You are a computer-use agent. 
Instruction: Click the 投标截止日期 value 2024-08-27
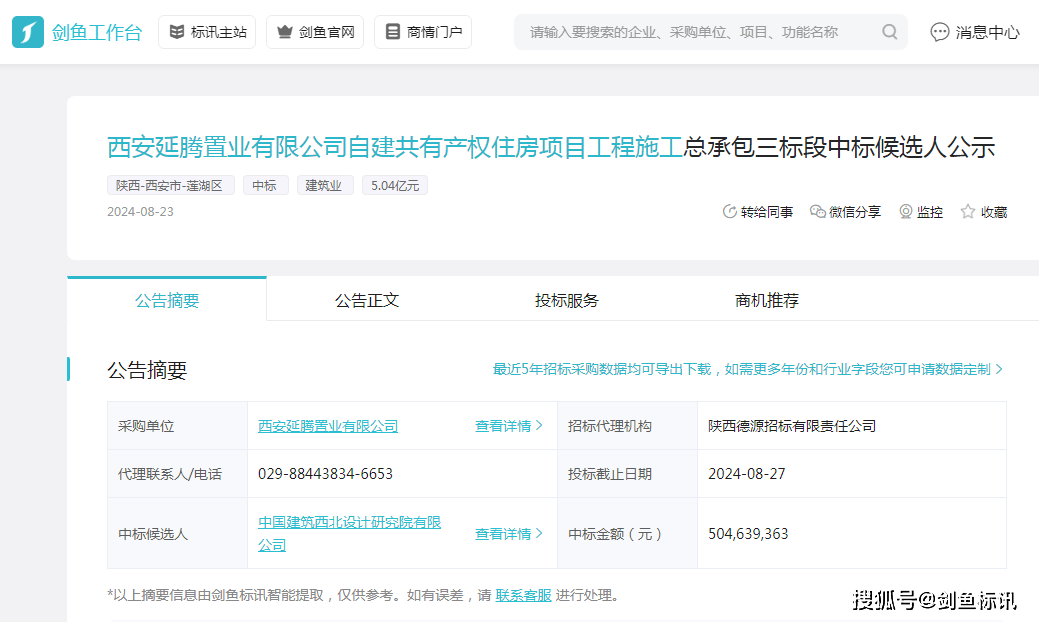coord(747,474)
